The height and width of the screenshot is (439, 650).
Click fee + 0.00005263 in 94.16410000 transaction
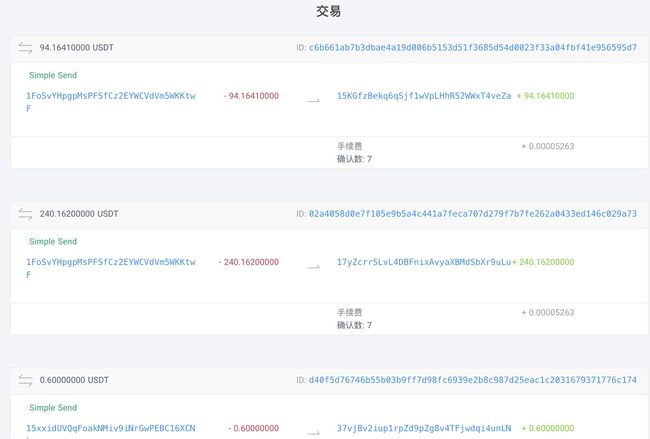point(548,146)
